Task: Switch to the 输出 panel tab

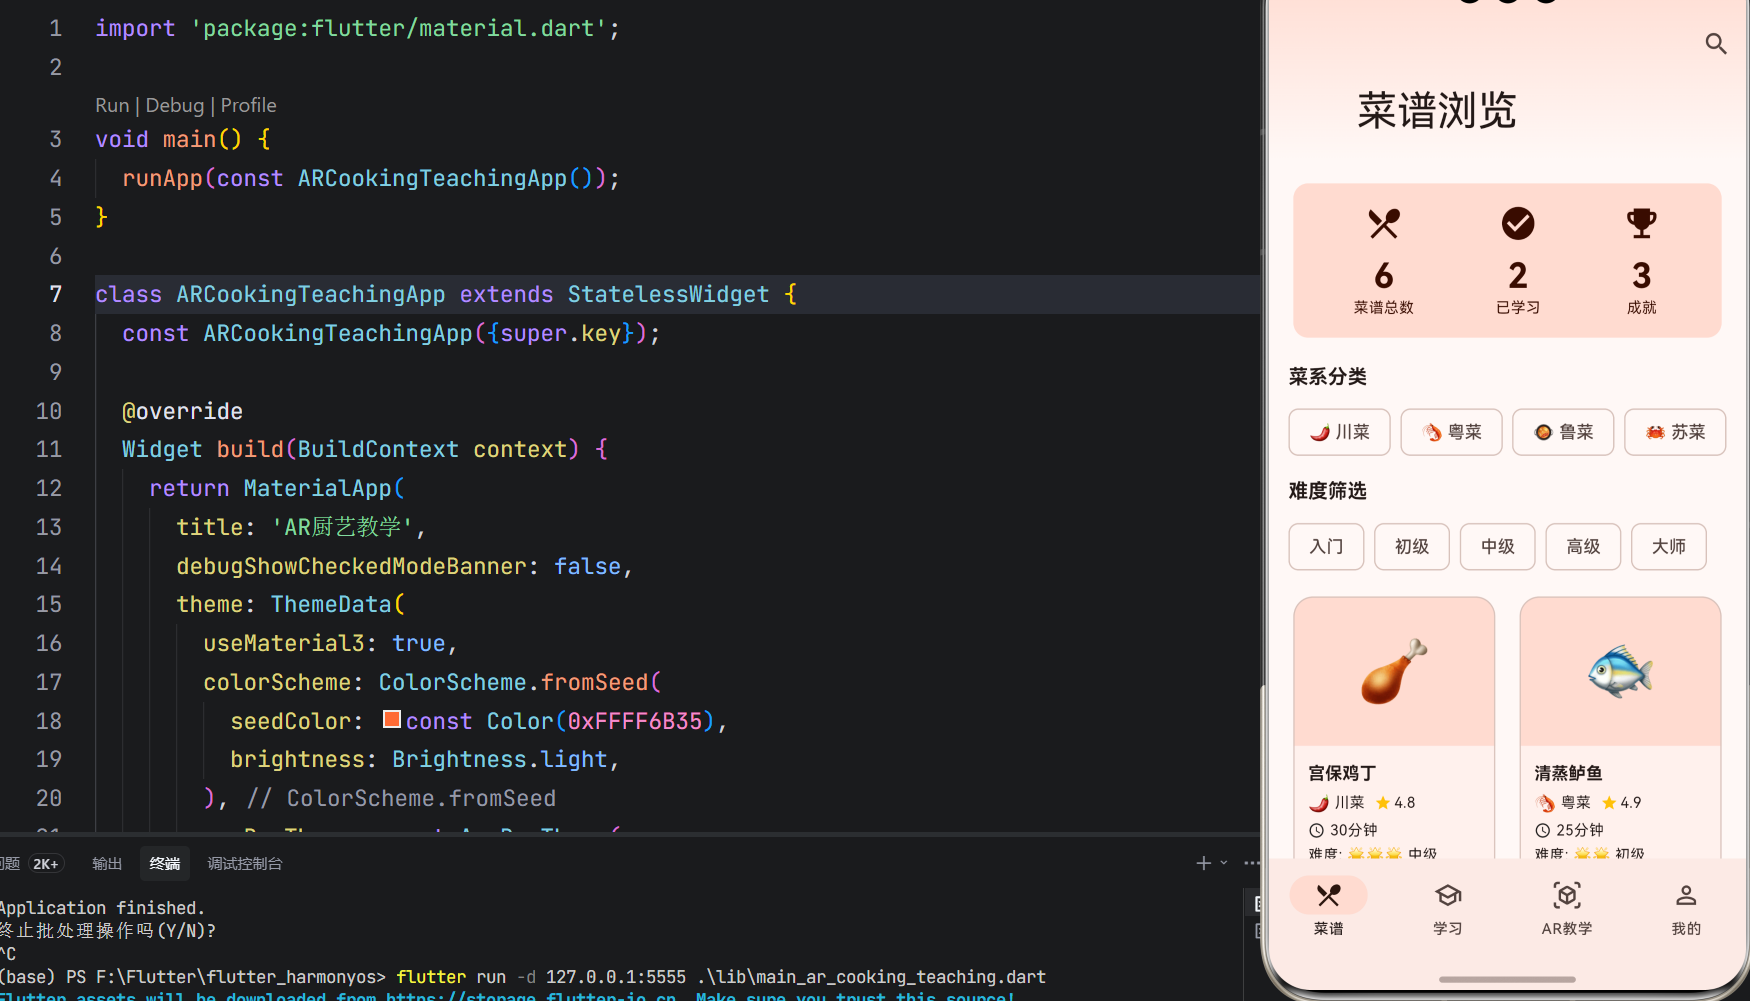Action: 107,863
